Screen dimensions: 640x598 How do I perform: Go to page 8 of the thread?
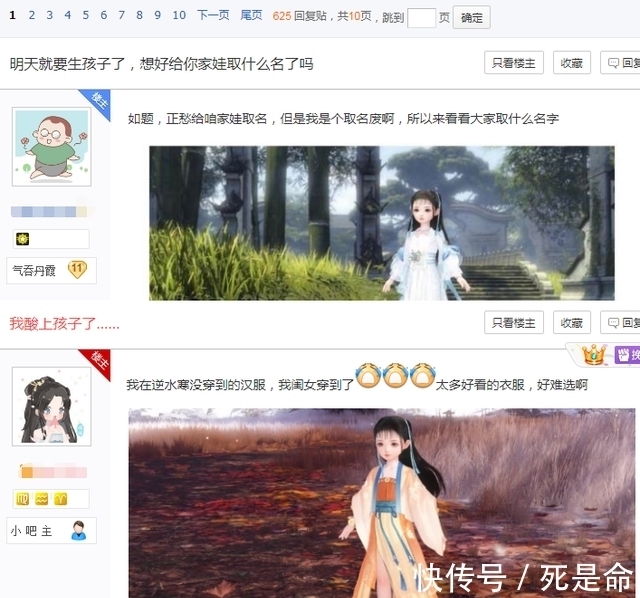[139, 16]
